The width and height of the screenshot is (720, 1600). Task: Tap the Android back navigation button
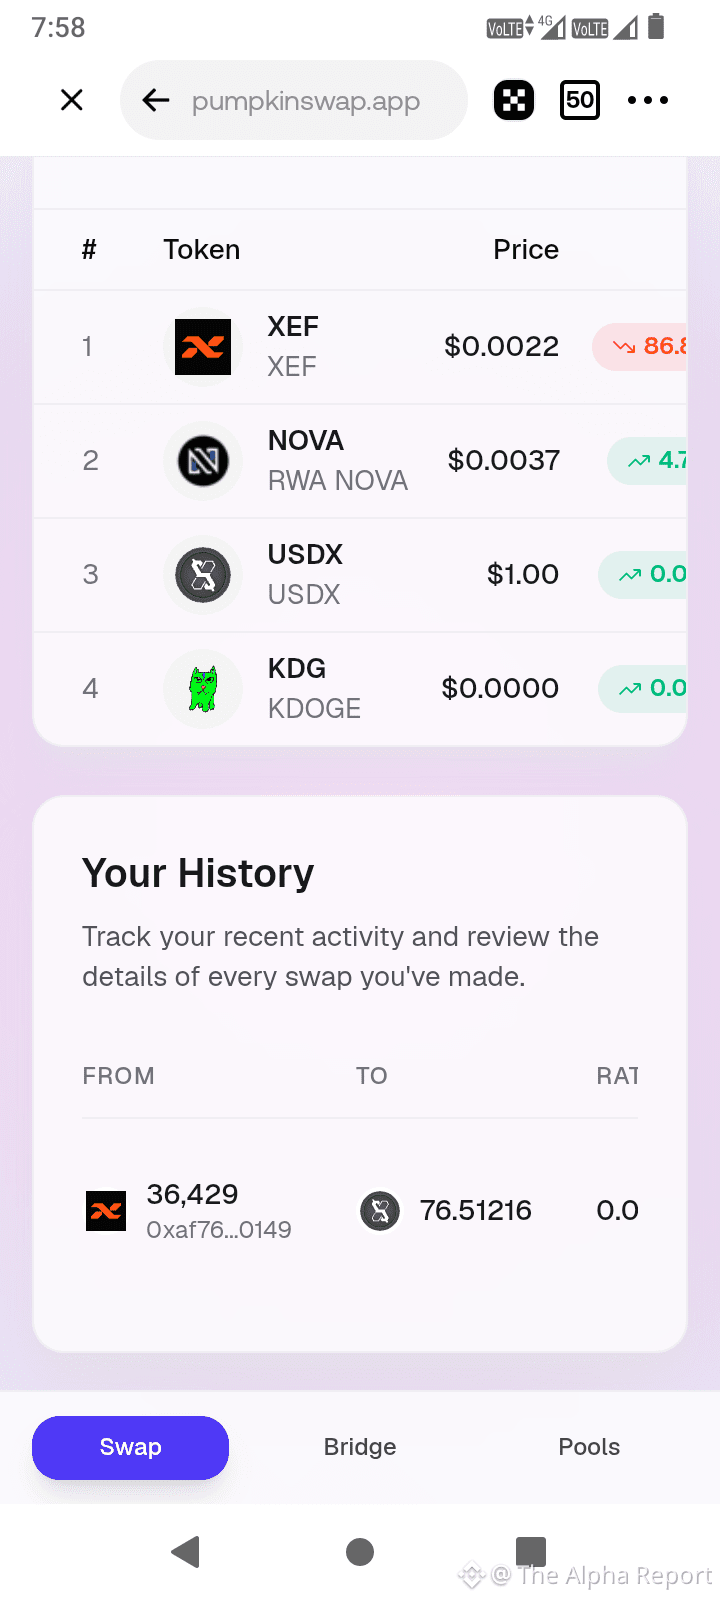(x=186, y=1551)
